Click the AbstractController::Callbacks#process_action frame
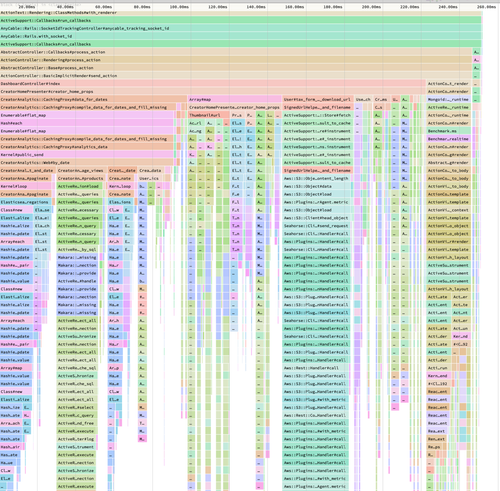The height and width of the screenshot is (491, 500). pos(236,52)
